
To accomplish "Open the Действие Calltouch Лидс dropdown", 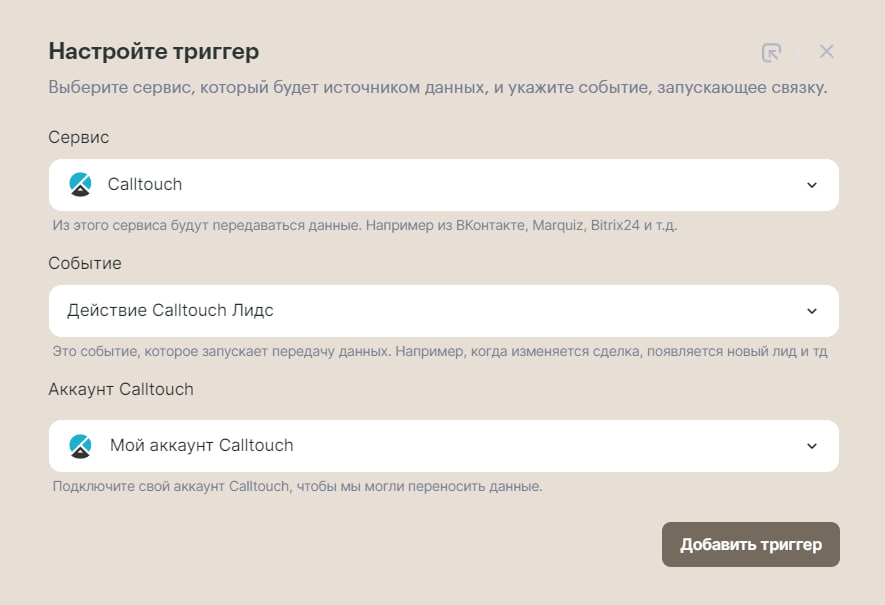I will (444, 311).
